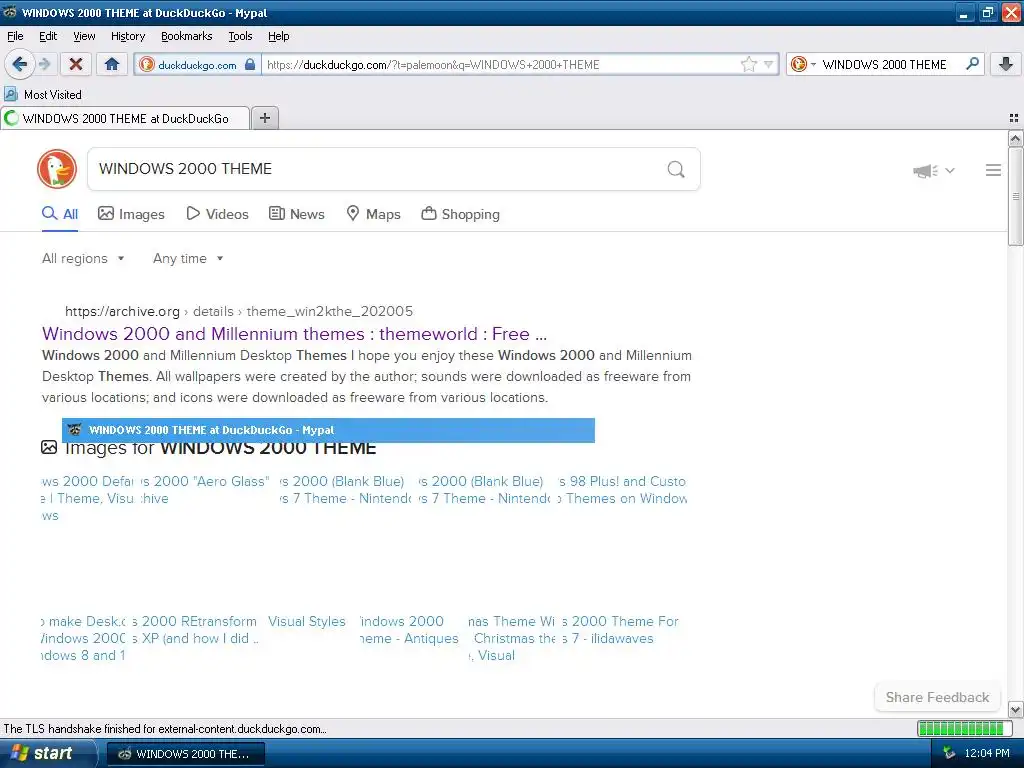Click the DuckDuckGo duck logo
The image size is (1024, 768).
[57, 169]
